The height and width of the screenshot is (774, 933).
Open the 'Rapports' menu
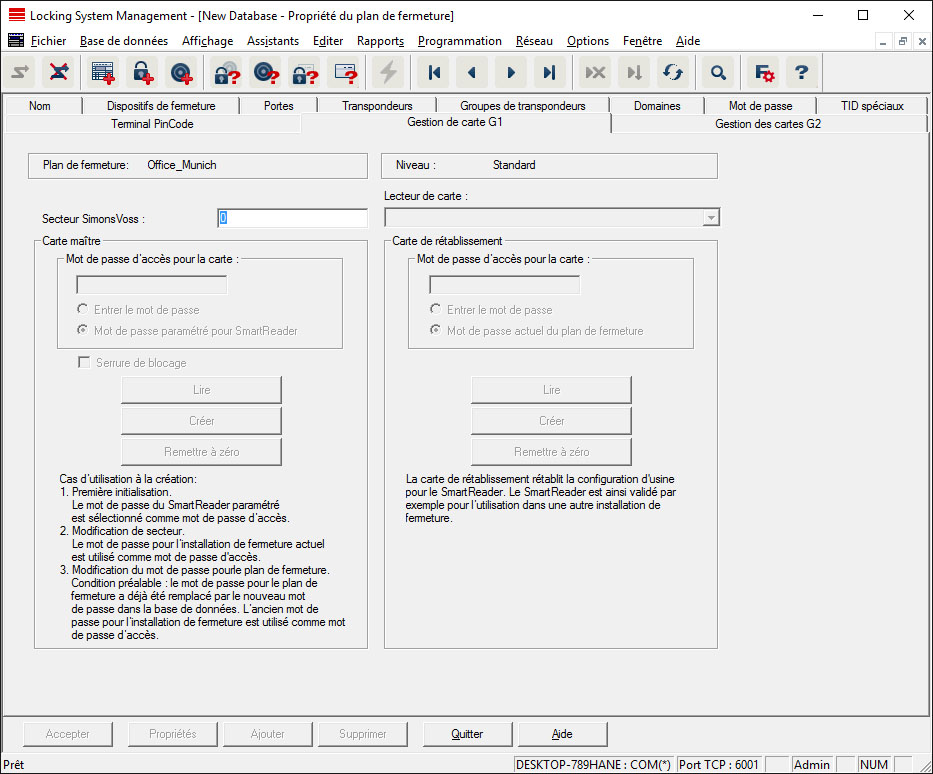point(380,41)
